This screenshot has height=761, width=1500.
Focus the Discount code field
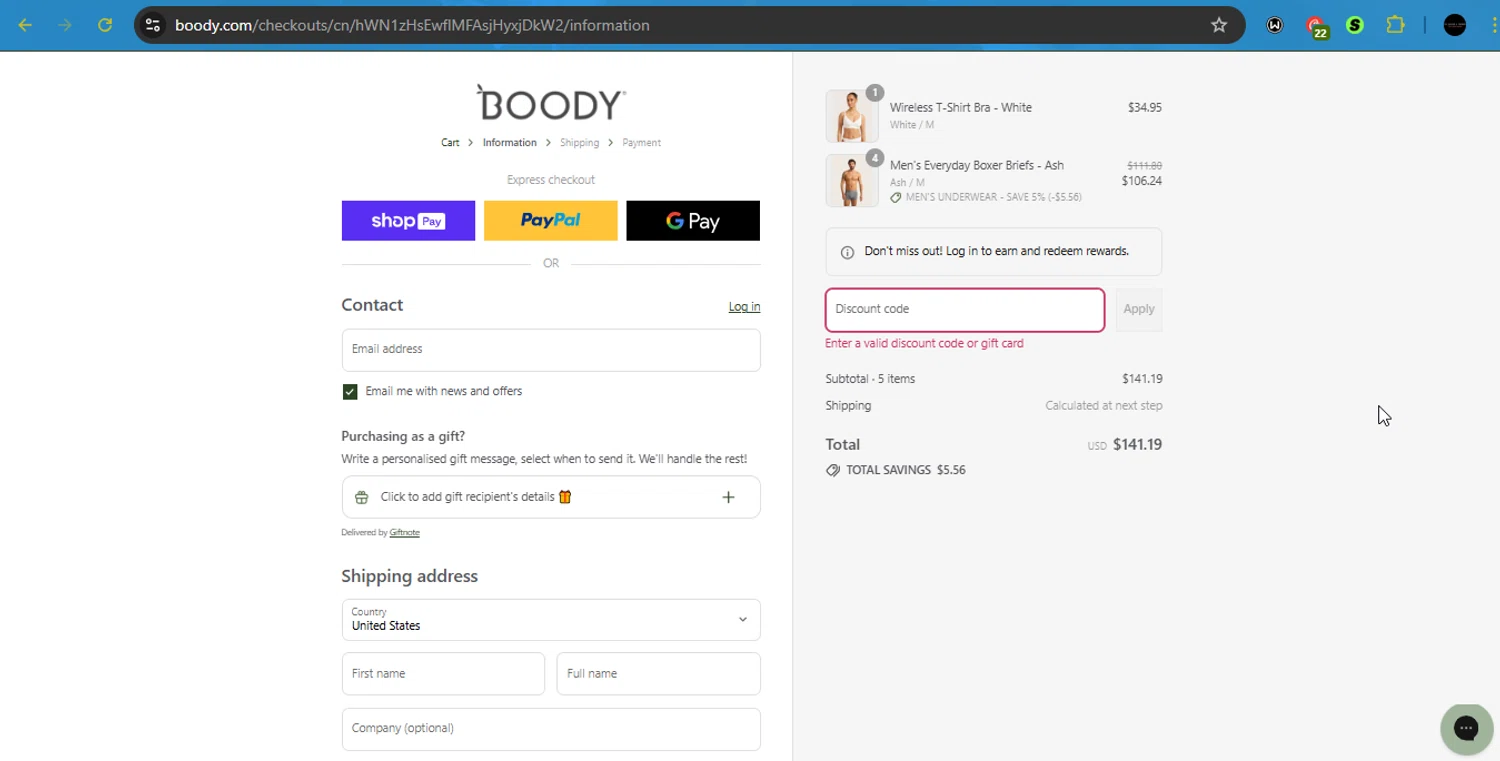(x=965, y=310)
